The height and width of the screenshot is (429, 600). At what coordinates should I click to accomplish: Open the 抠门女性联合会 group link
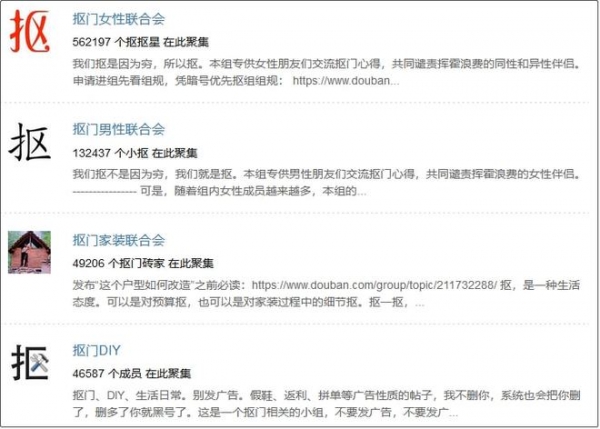[x=119, y=19]
